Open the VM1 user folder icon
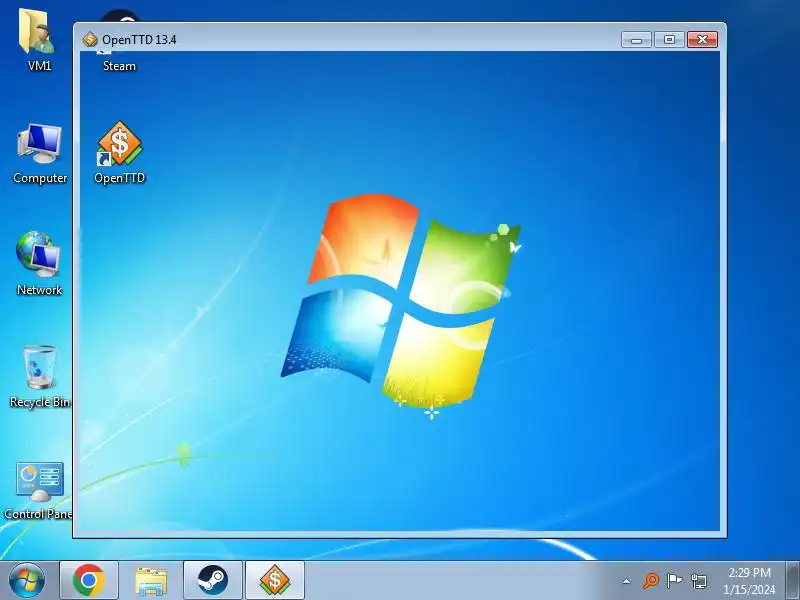 37,32
